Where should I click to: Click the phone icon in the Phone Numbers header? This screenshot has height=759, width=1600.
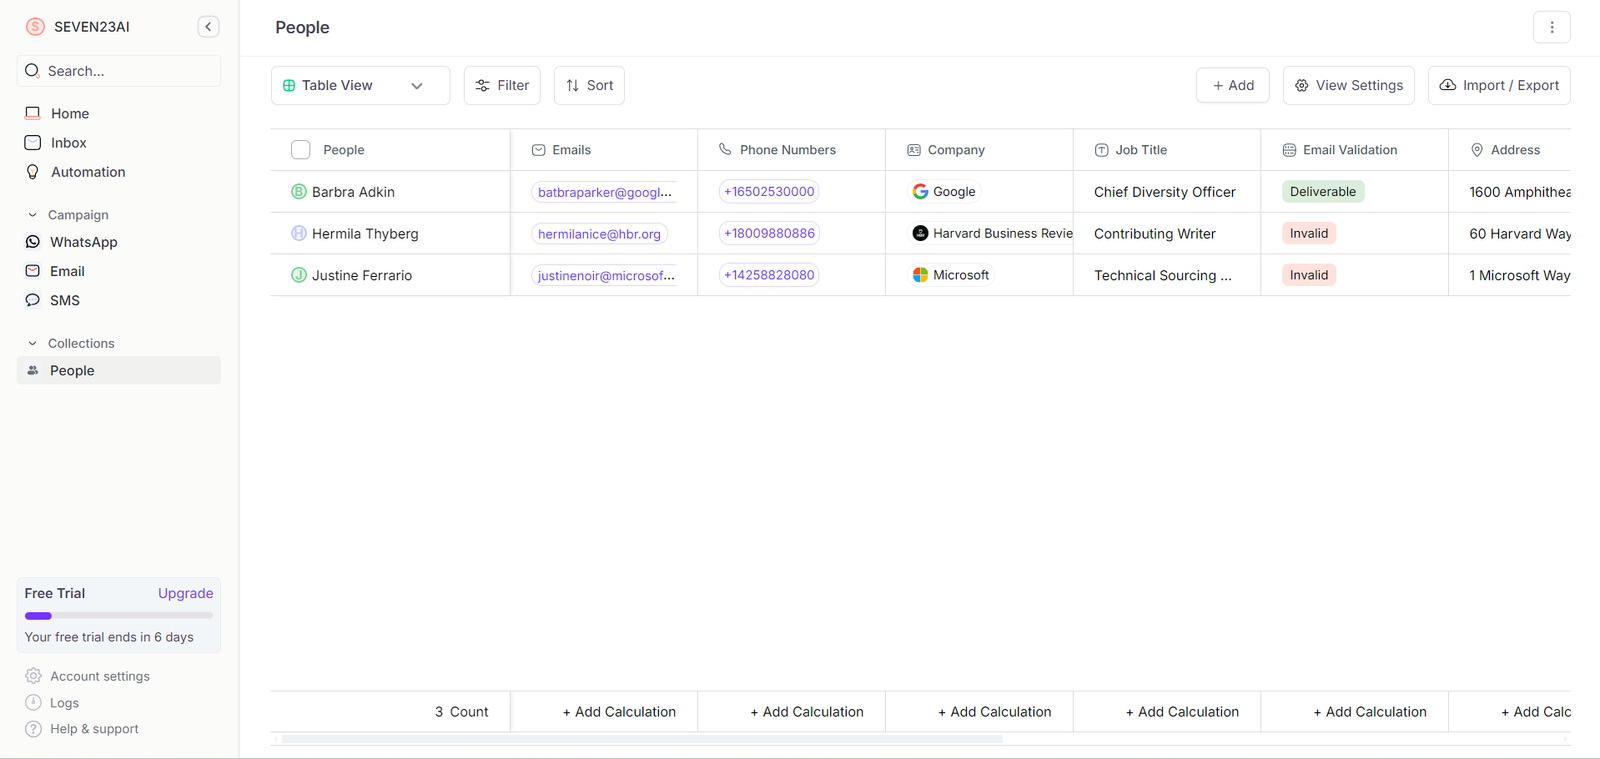point(725,150)
